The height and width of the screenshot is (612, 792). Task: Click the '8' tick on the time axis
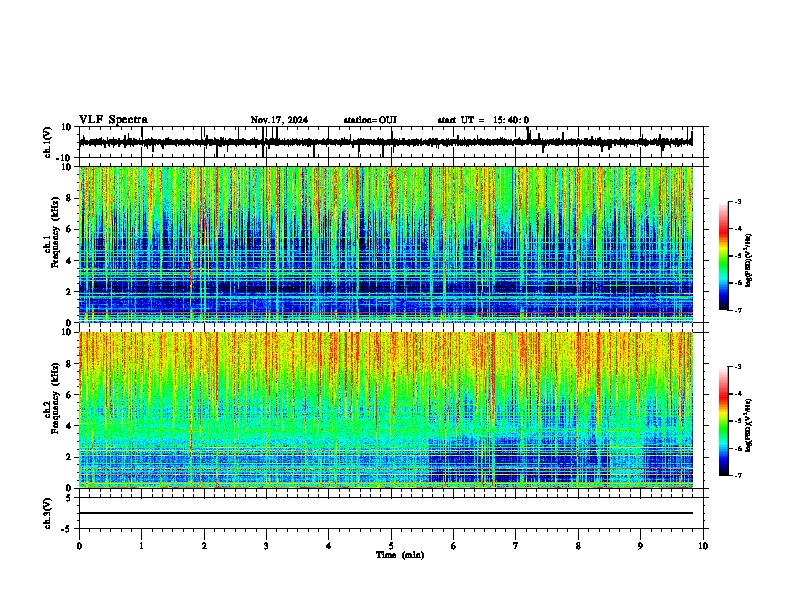[x=578, y=546]
